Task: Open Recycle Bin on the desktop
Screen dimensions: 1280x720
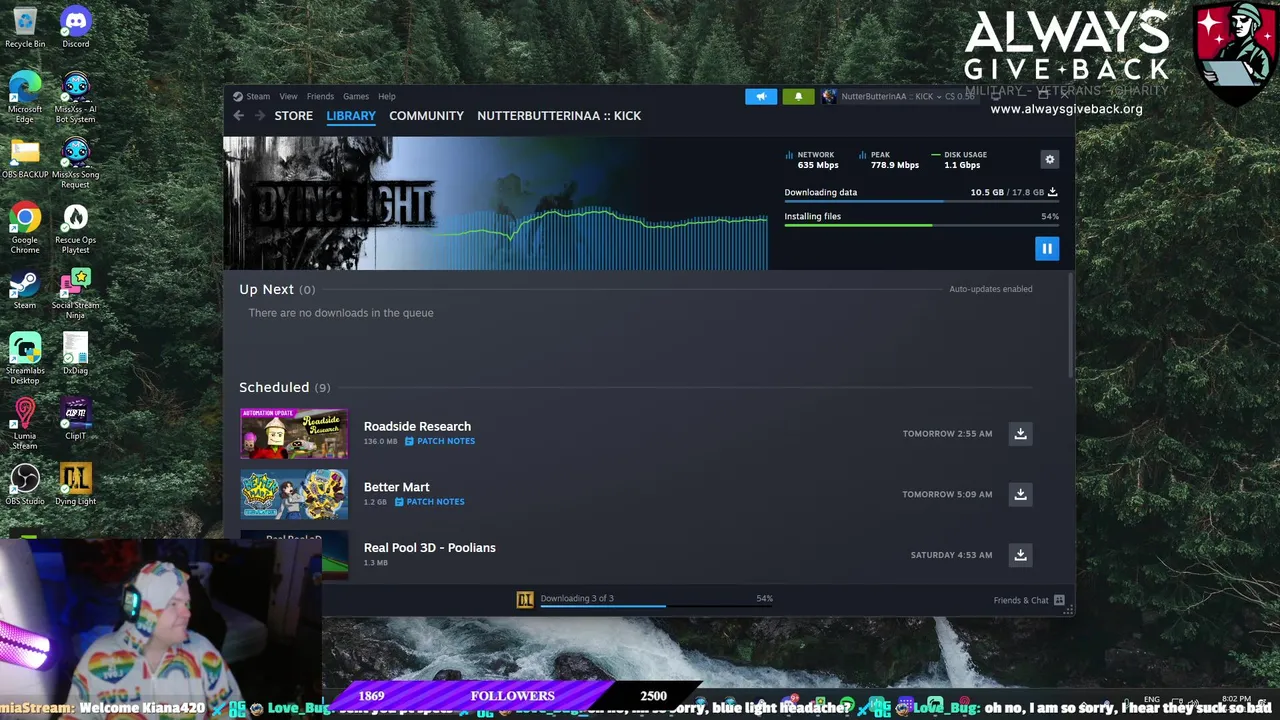Action: [x=25, y=27]
